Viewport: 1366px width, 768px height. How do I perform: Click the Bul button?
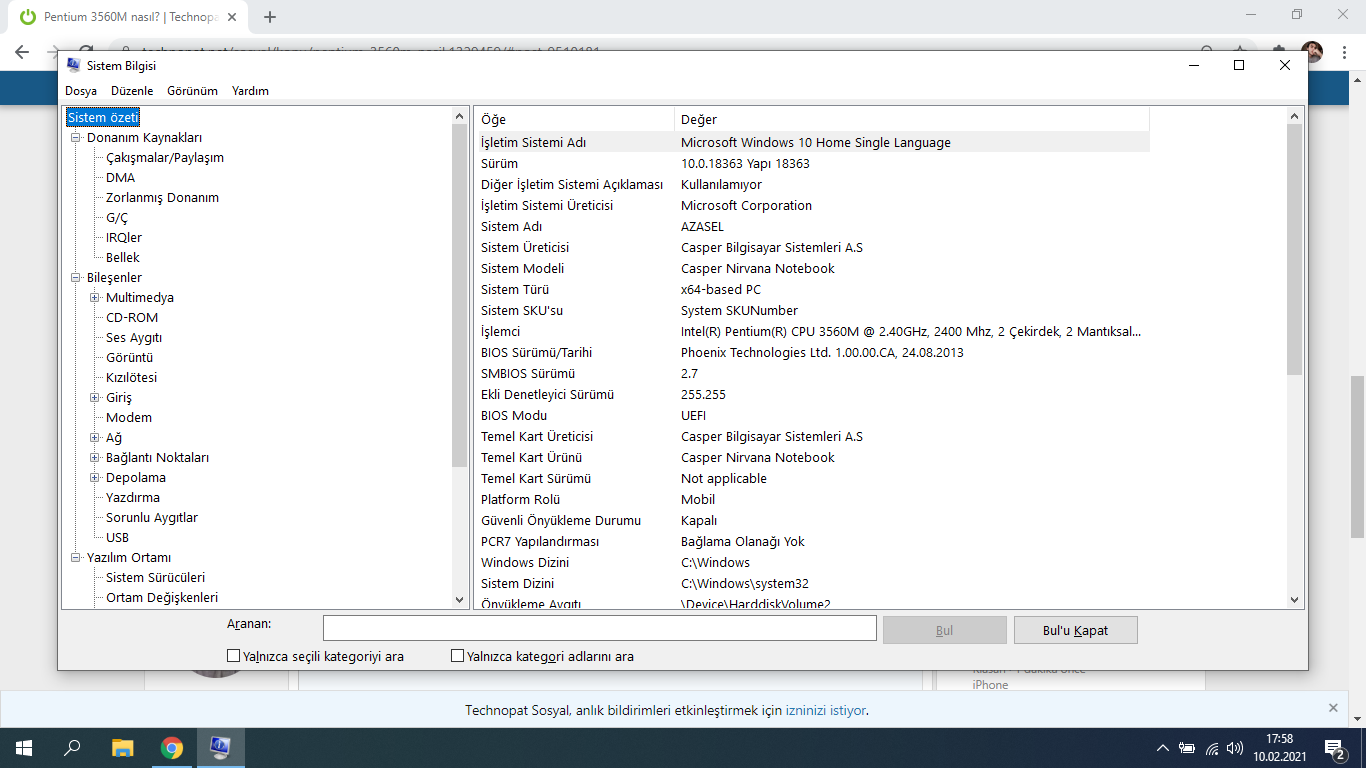944,631
